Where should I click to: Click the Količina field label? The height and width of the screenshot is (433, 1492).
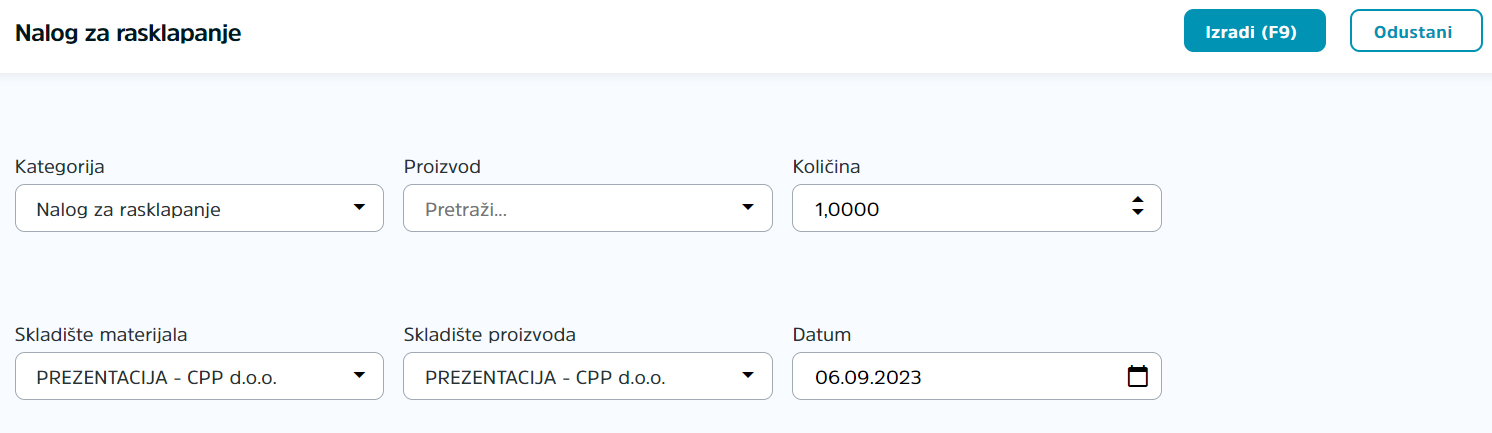pos(827,167)
